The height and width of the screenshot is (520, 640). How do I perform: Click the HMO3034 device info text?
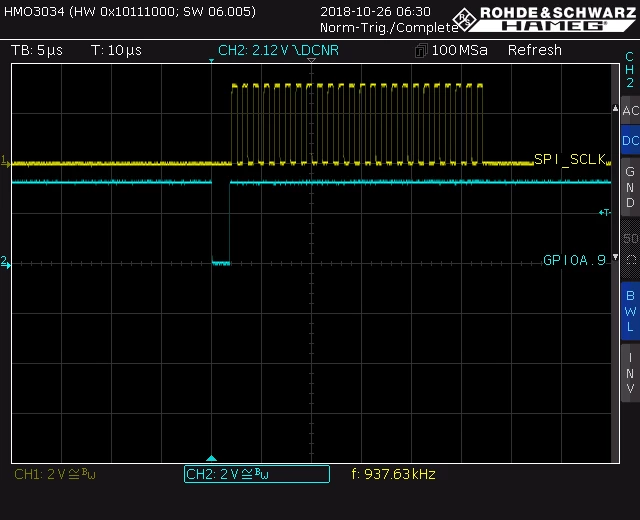click(x=130, y=11)
